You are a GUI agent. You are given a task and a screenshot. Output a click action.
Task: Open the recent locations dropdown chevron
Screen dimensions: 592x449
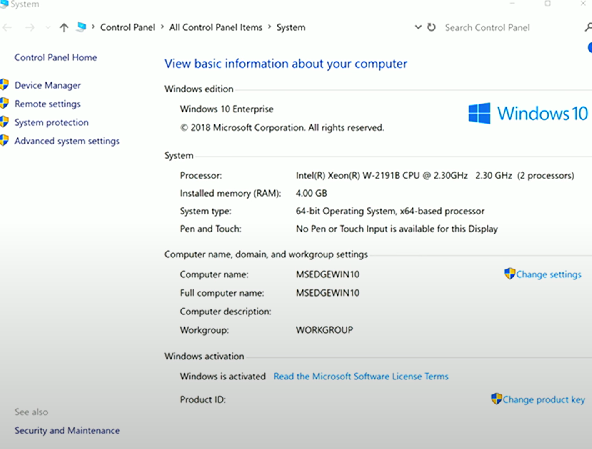[48, 28]
